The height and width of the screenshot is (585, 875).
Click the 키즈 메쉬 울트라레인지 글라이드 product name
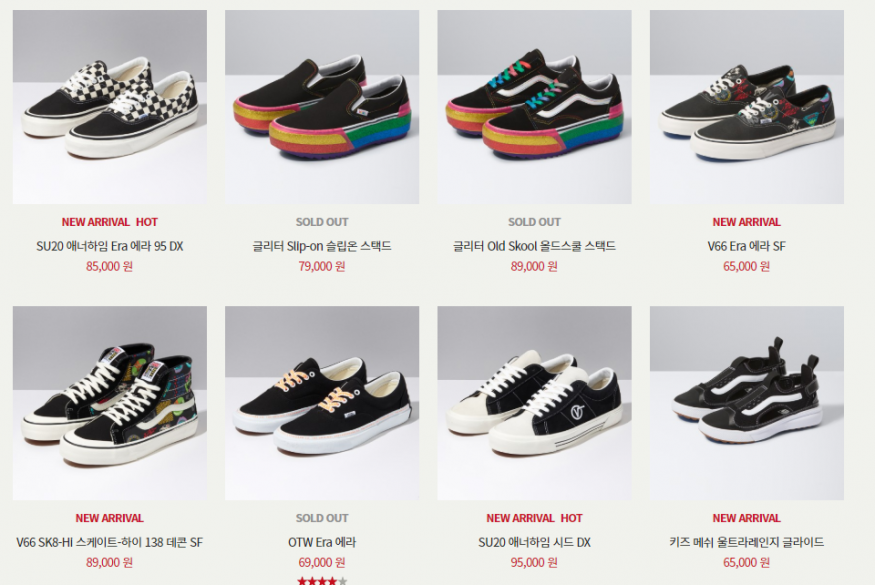pos(747,542)
